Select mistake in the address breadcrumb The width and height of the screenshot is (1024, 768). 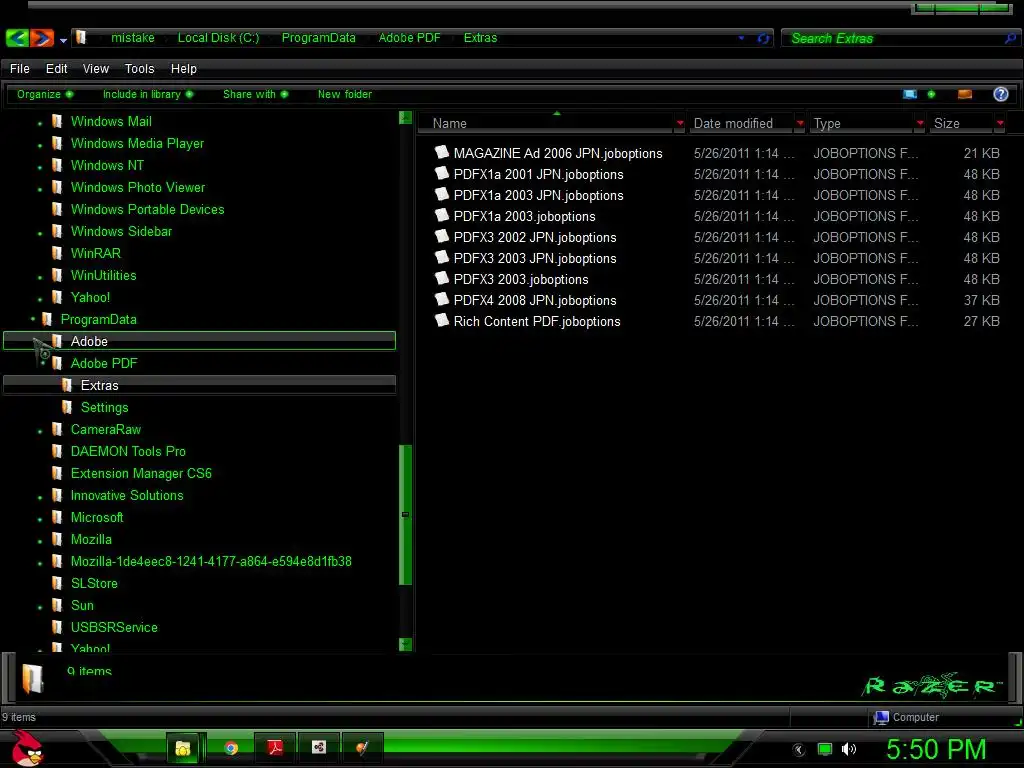click(133, 38)
